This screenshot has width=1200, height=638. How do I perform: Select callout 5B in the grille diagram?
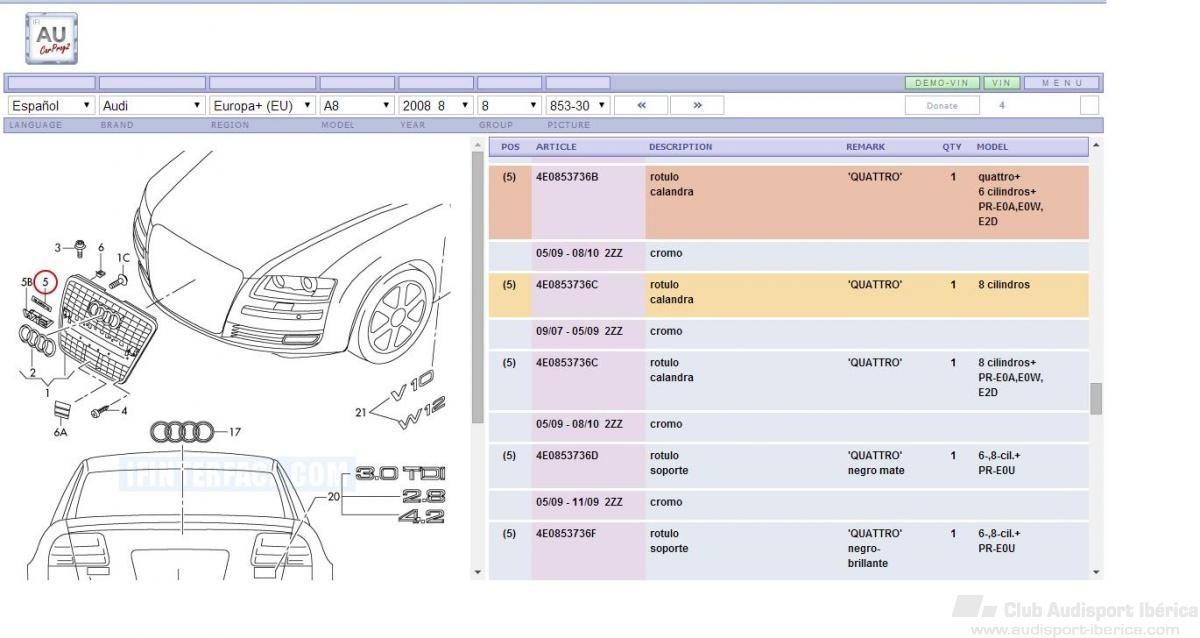[27, 284]
